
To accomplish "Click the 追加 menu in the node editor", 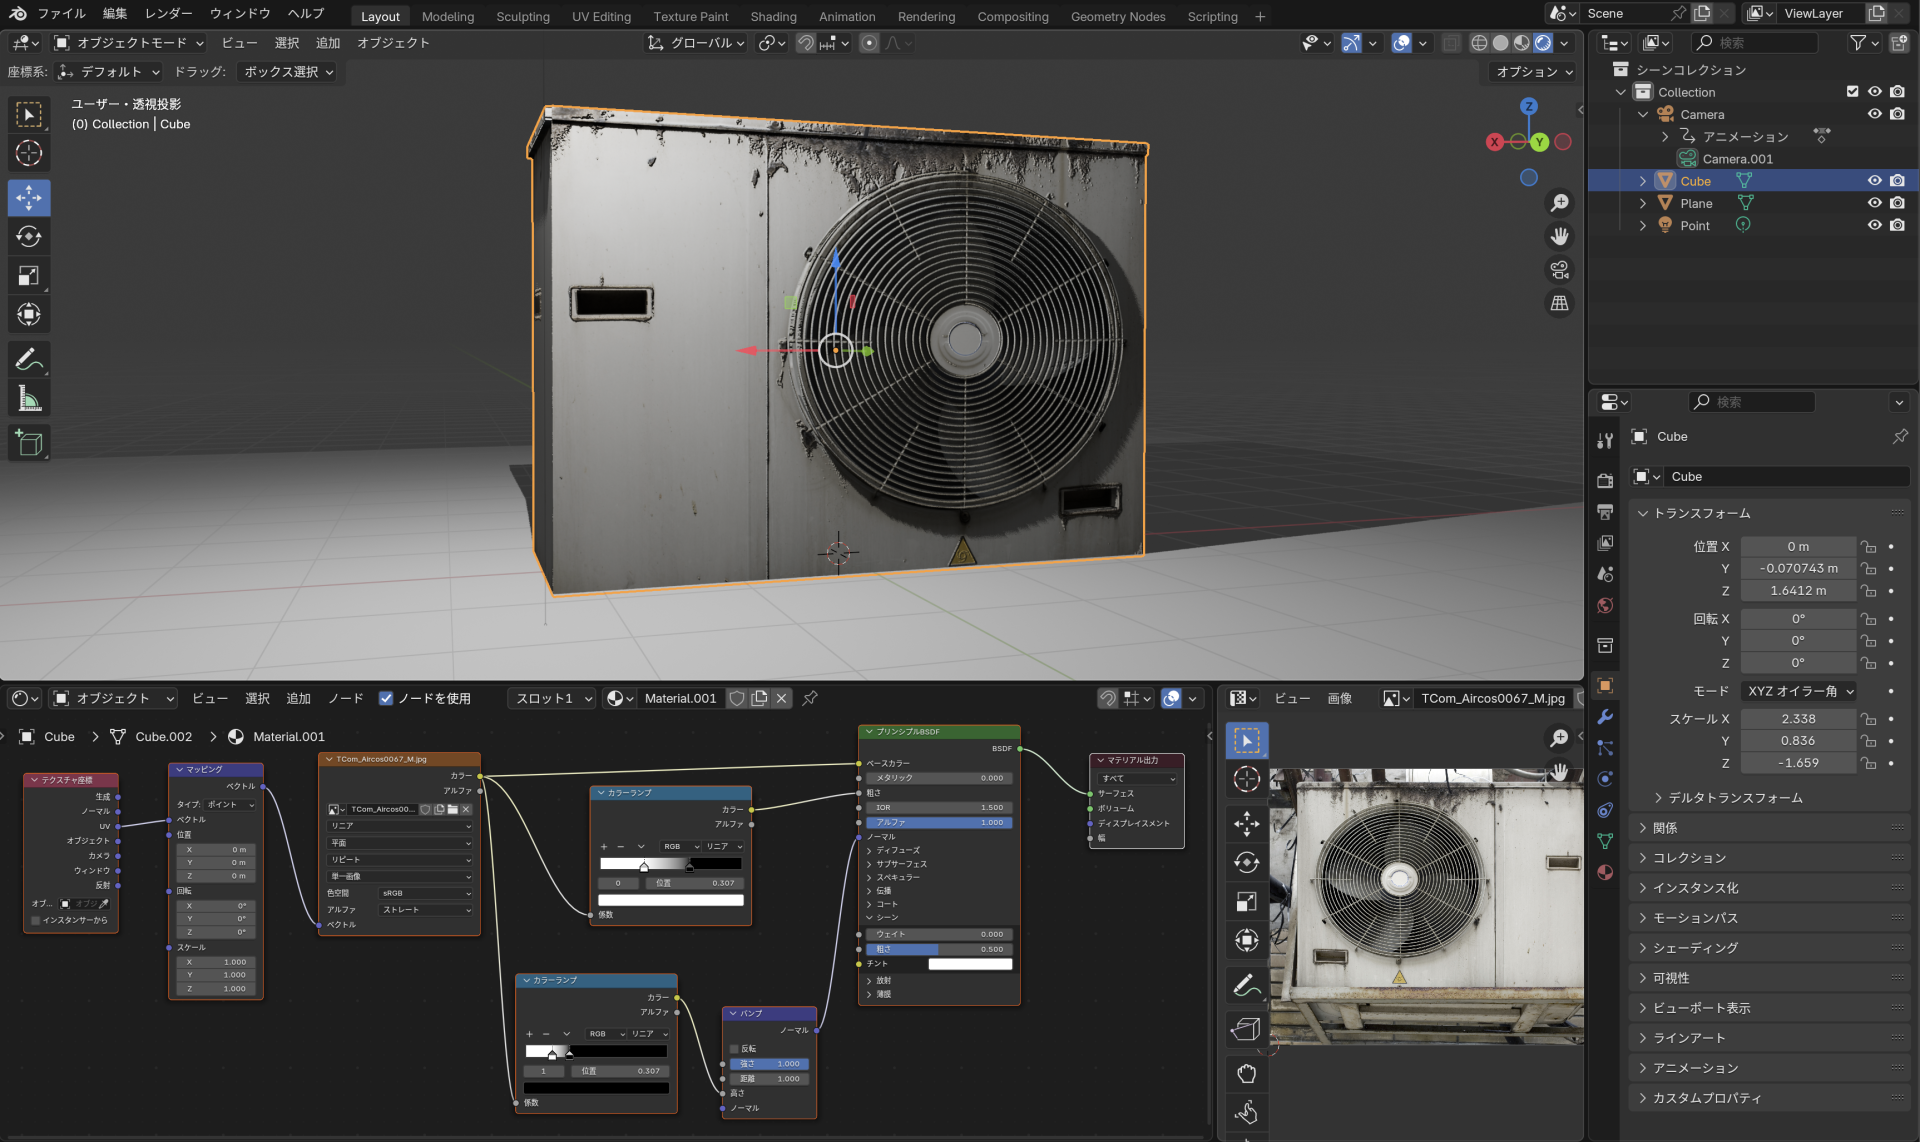I will 298,698.
